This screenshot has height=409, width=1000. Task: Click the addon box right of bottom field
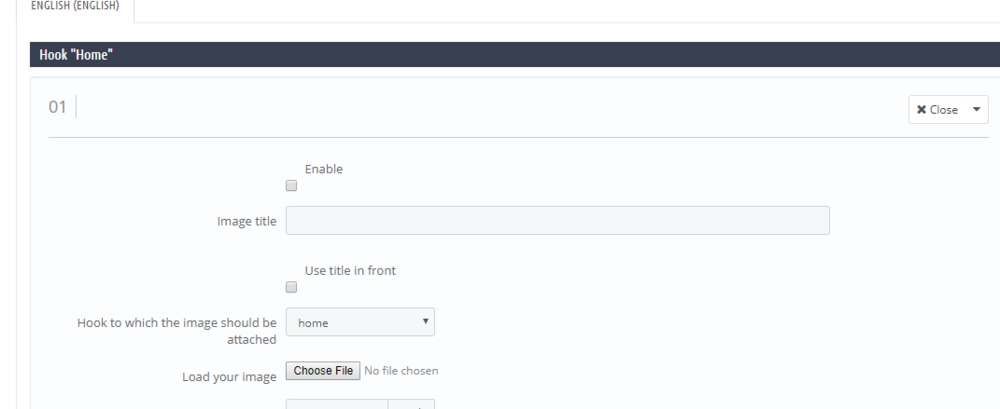point(412,404)
